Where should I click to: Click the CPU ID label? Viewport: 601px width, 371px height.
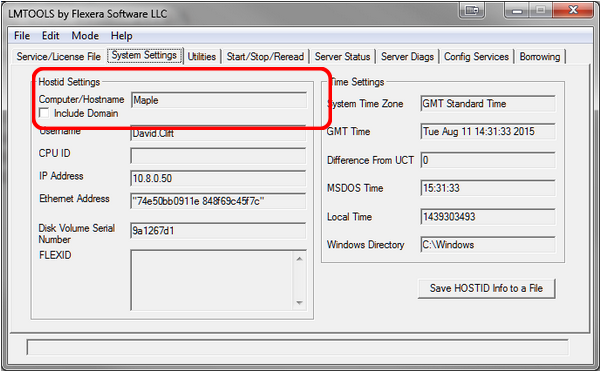54,153
